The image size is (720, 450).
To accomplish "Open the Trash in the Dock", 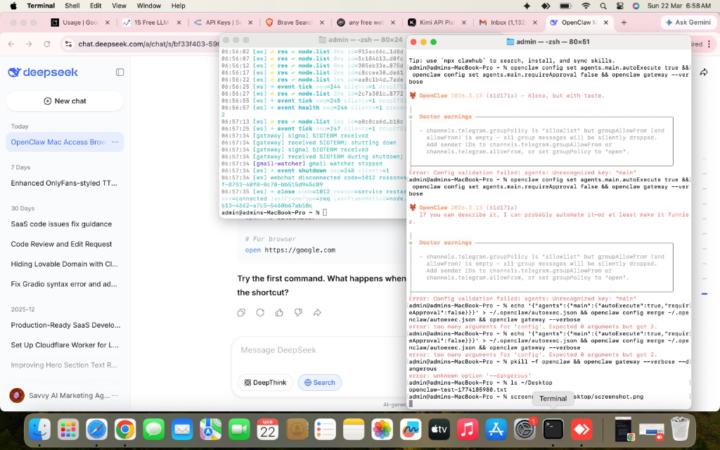I will (680, 429).
